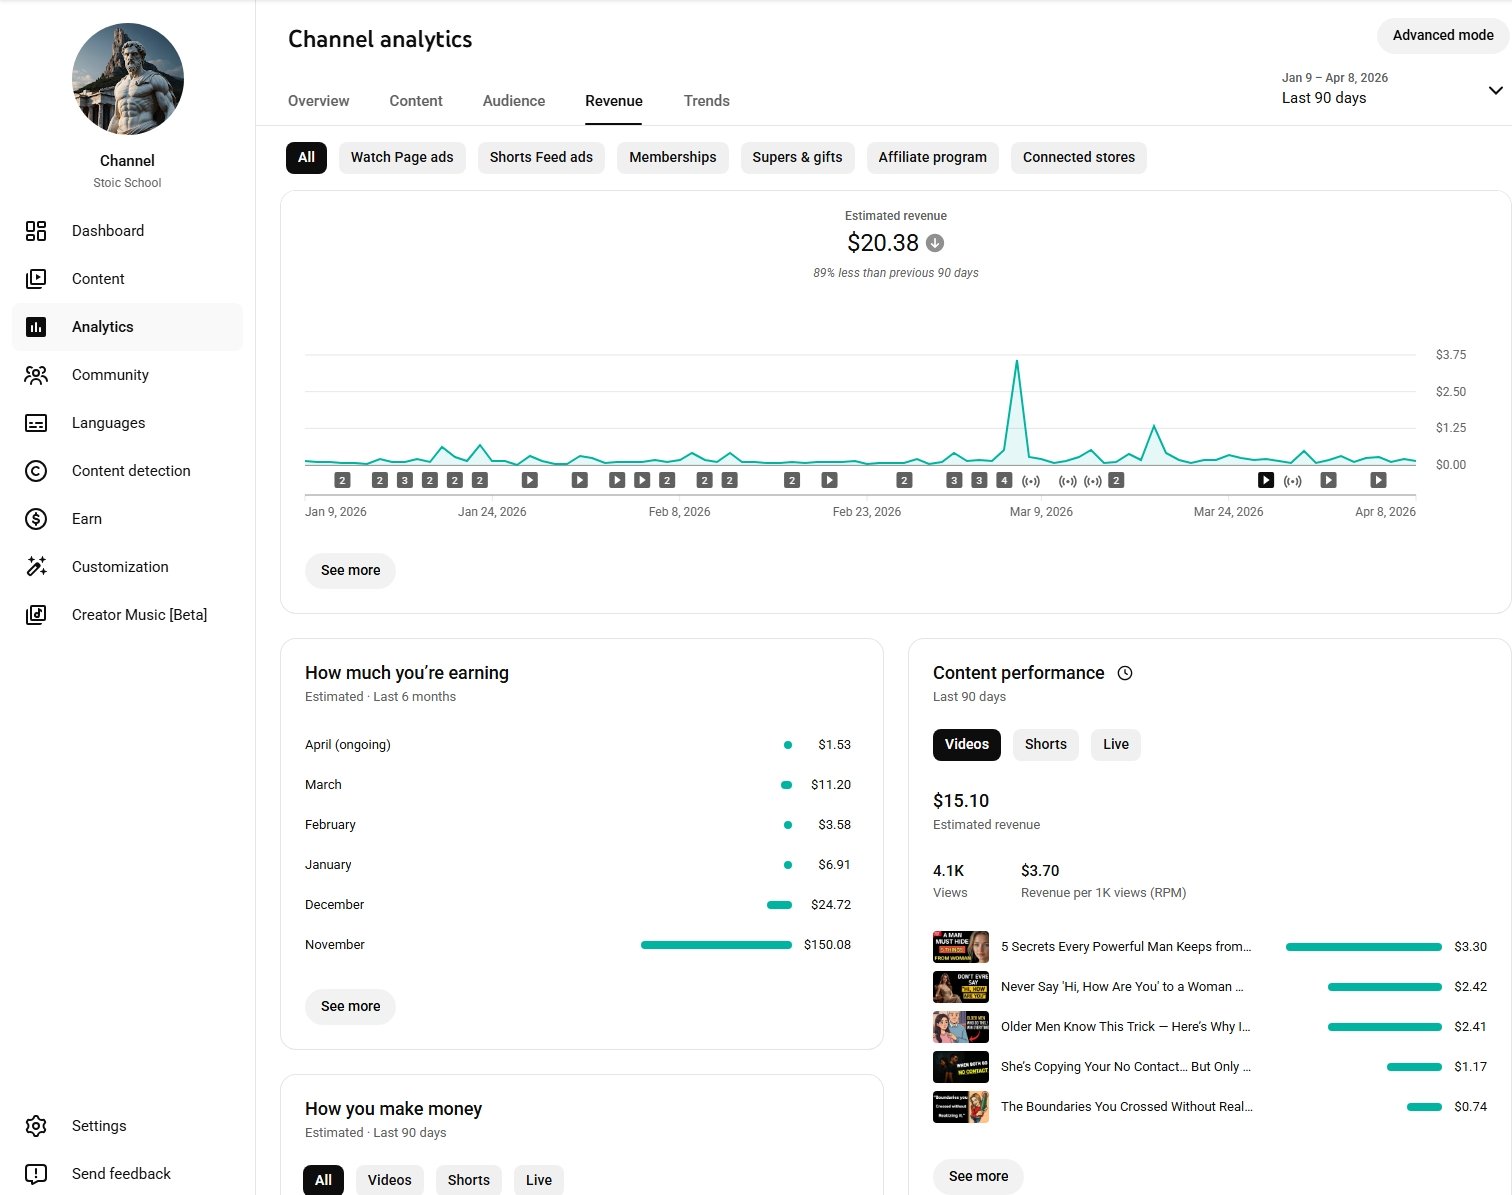The width and height of the screenshot is (1512, 1195).
Task: Click the Settings gear icon
Action: [x=36, y=1126]
